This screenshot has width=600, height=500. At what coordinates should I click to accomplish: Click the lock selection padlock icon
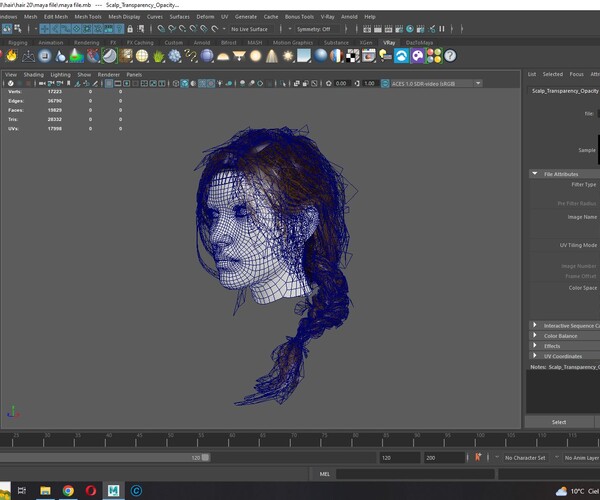pos(130,29)
